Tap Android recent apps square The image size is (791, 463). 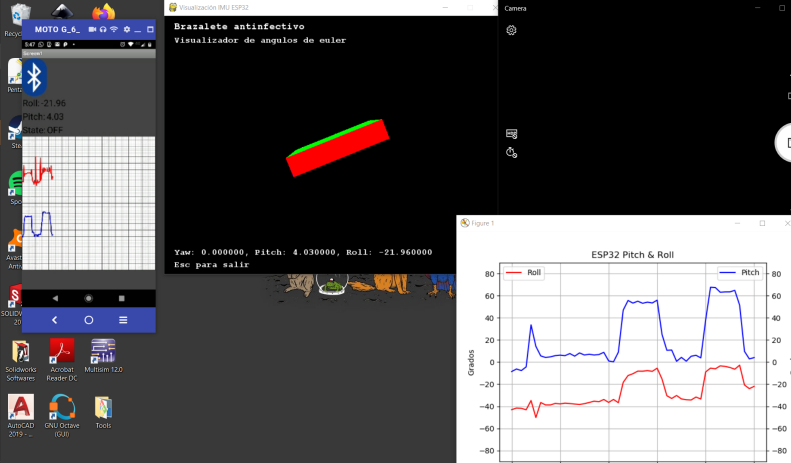[122, 298]
